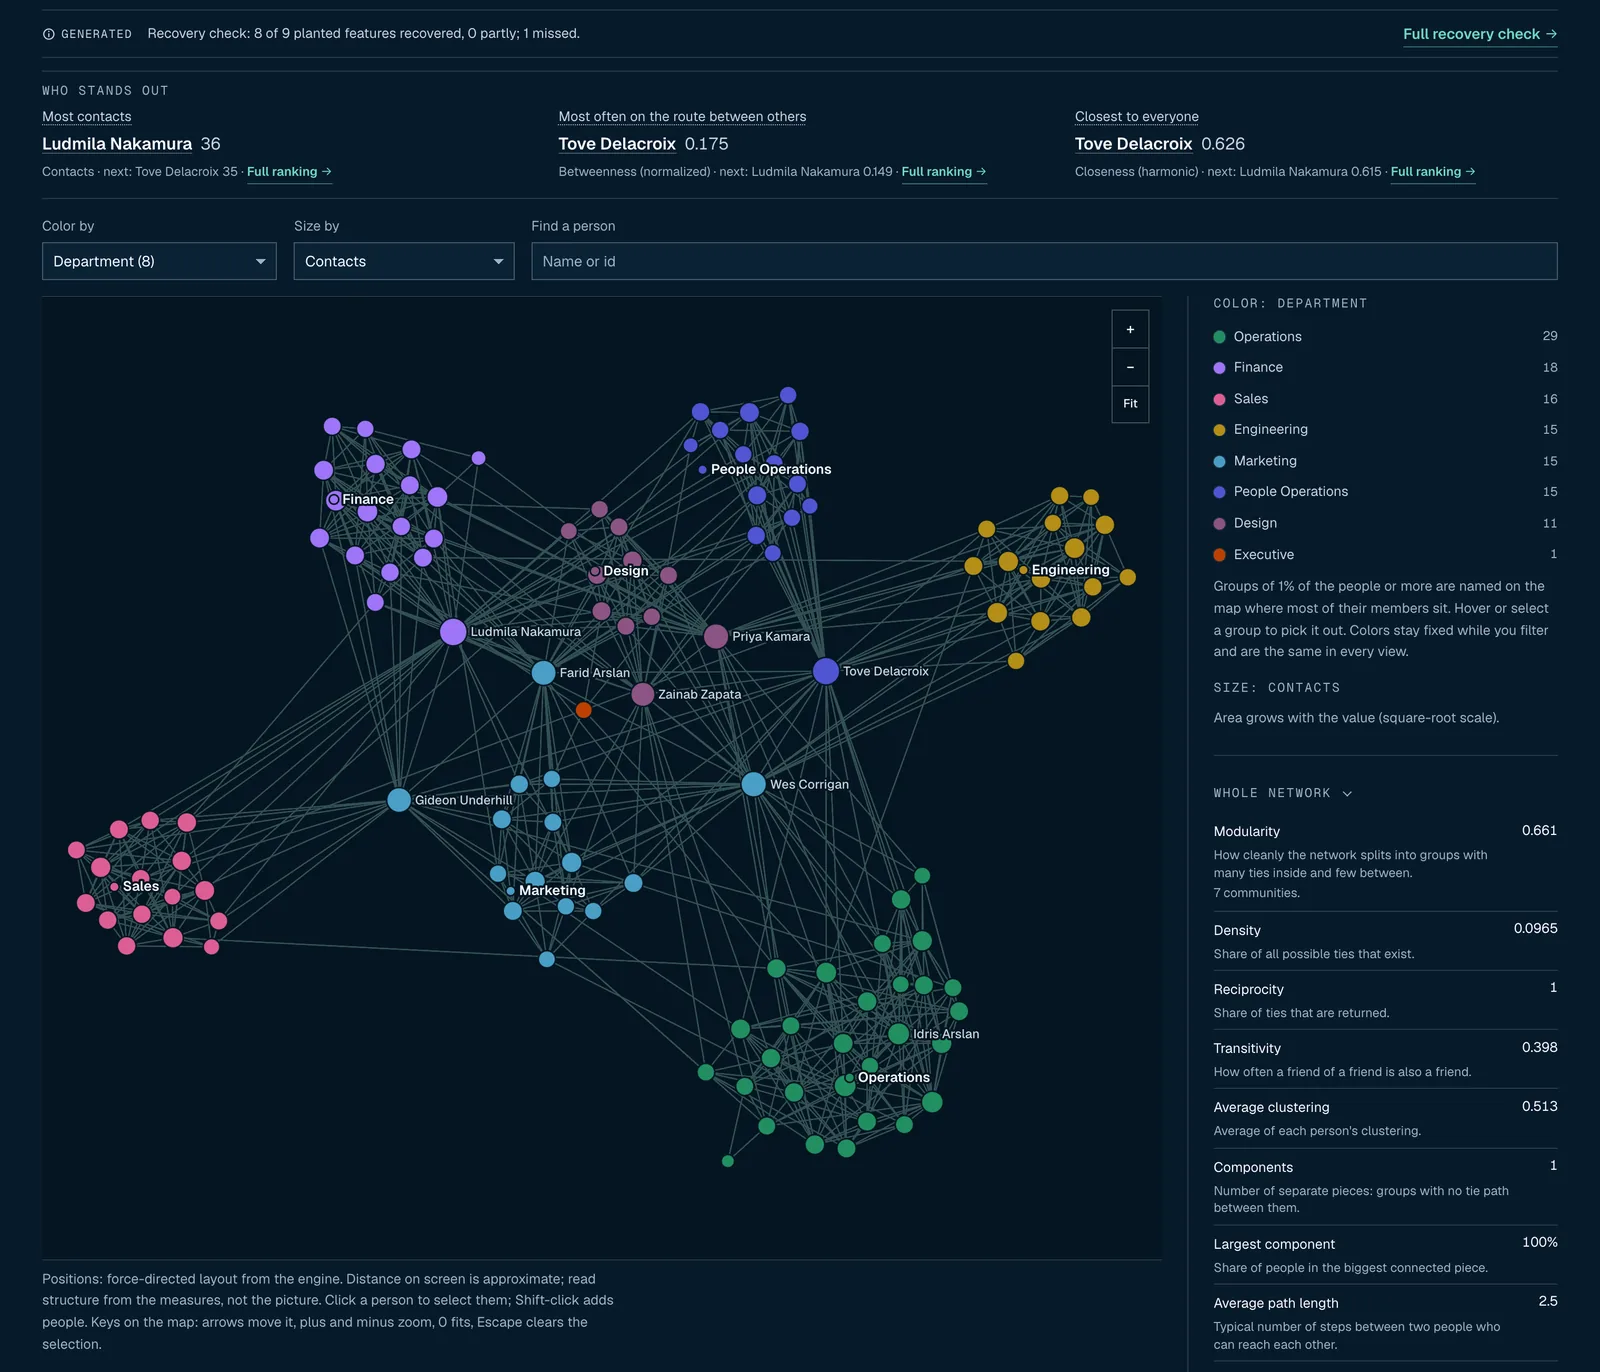The height and width of the screenshot is (1372, 1600).
Task: Select the orange Executive node
Action: tap(583, 710)
